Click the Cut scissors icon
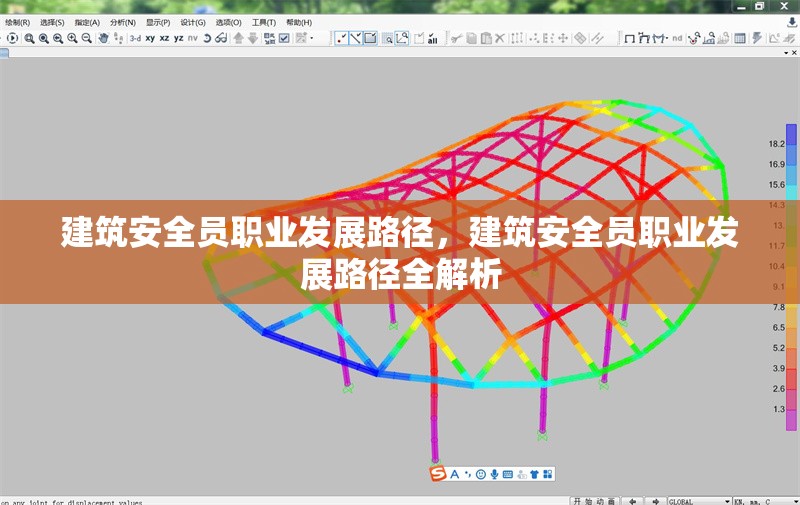800x505 pixels. coord(456,38)
